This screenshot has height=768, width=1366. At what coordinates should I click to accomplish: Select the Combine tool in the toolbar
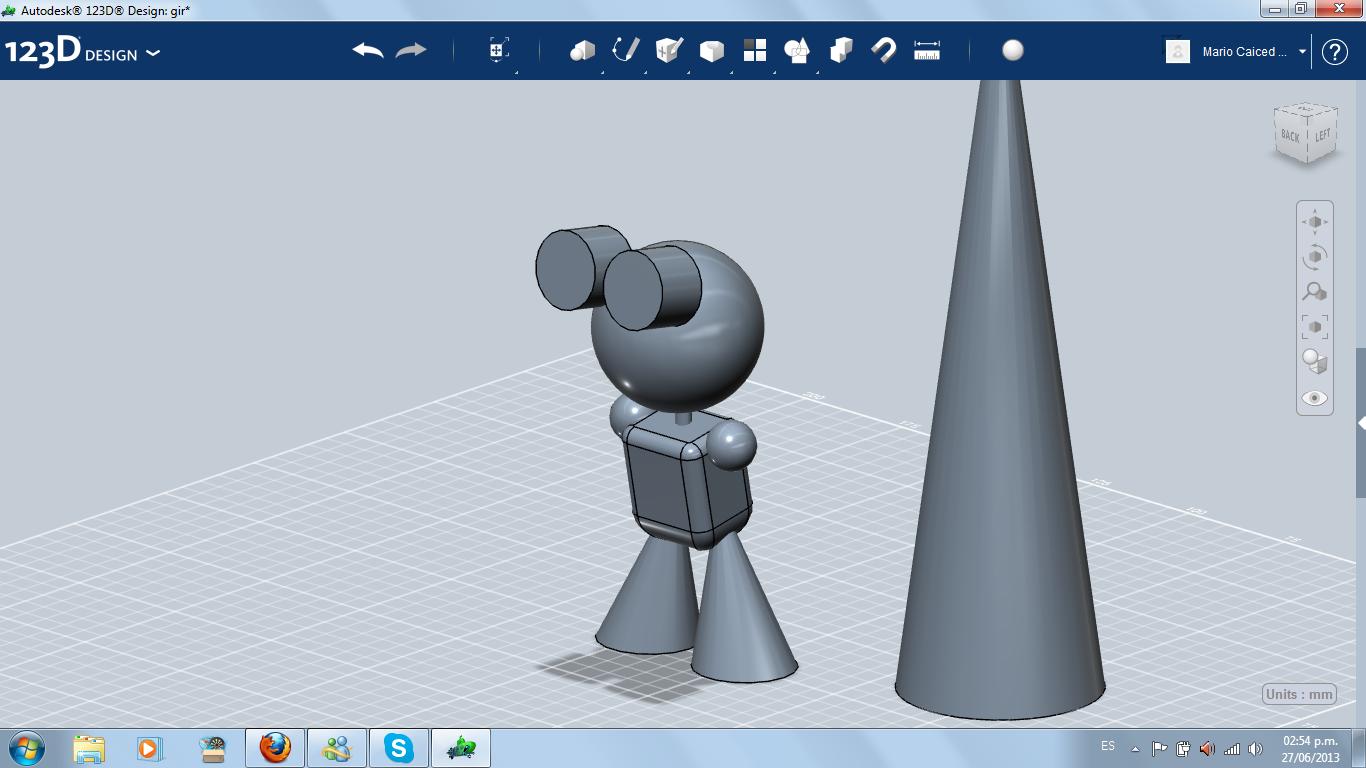pos(841,50)
